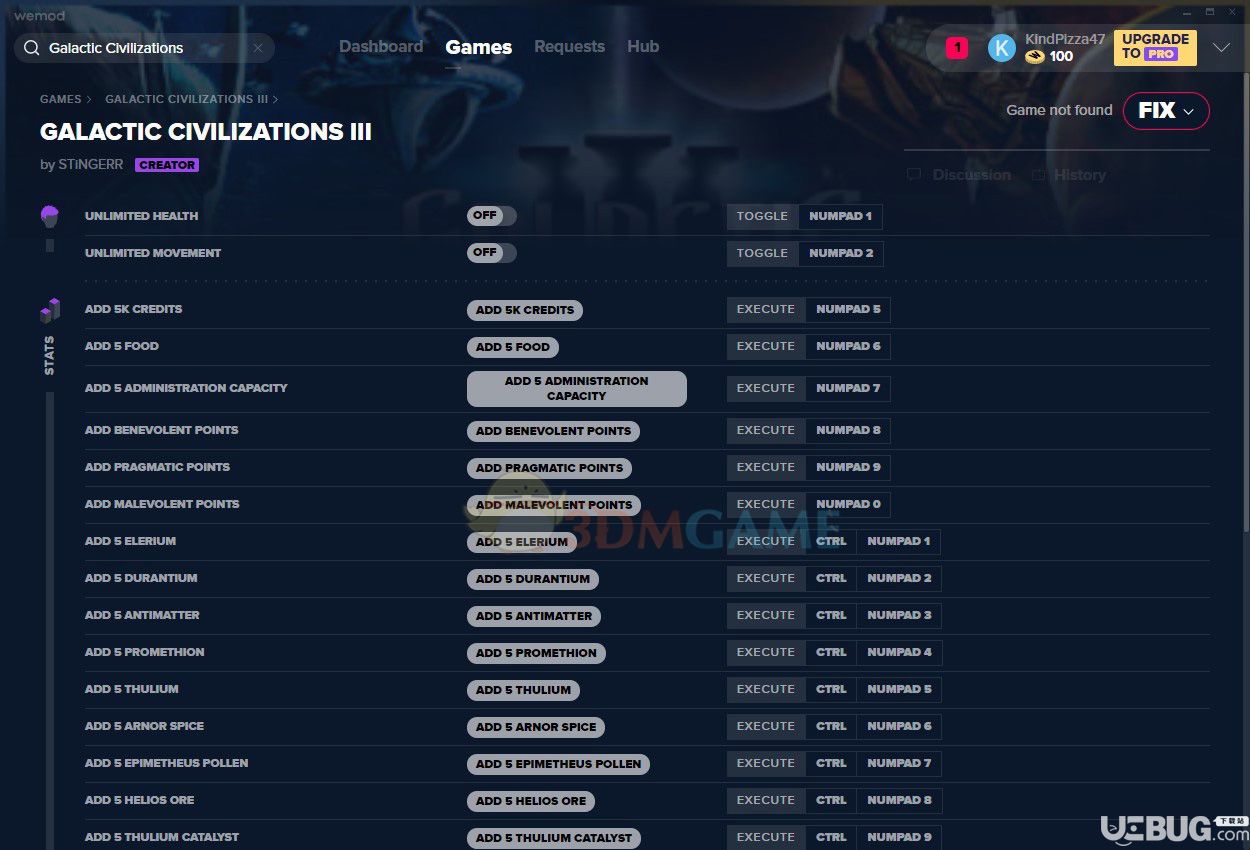
Task: Click TOGGLE hotkey for Unlimited Movement
Action: click(762, 253)
